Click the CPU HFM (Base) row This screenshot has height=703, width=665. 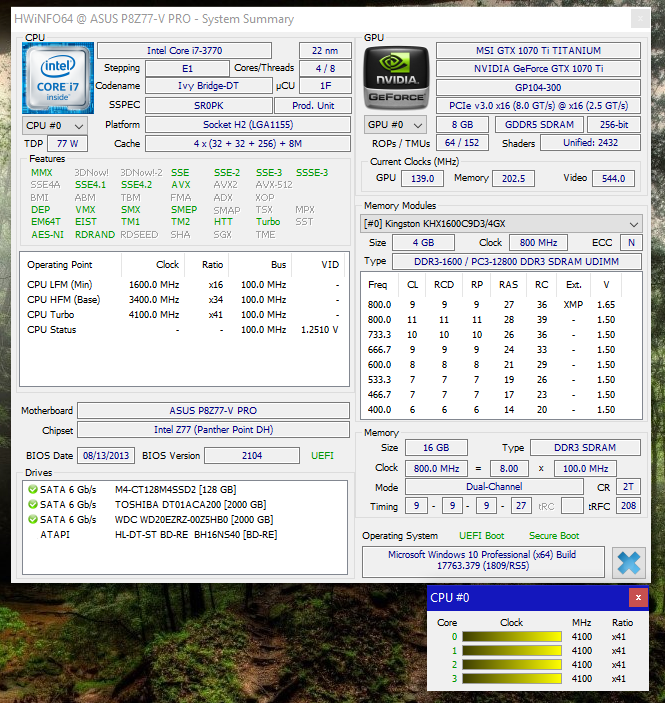click(x=183, y=299)
